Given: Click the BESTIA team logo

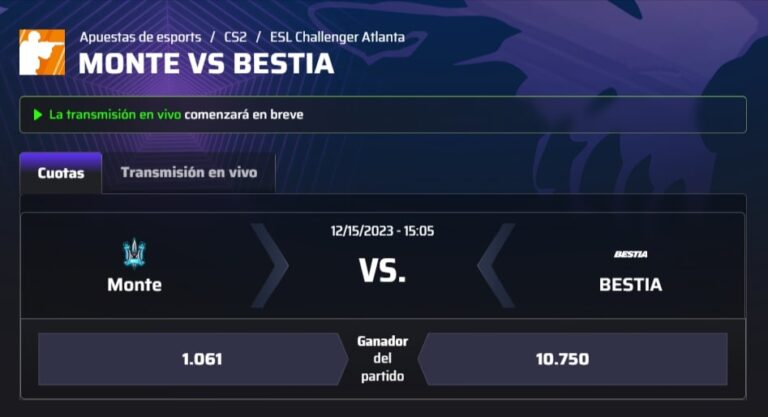Looking at the screenshot, I should tap(630, 254).
